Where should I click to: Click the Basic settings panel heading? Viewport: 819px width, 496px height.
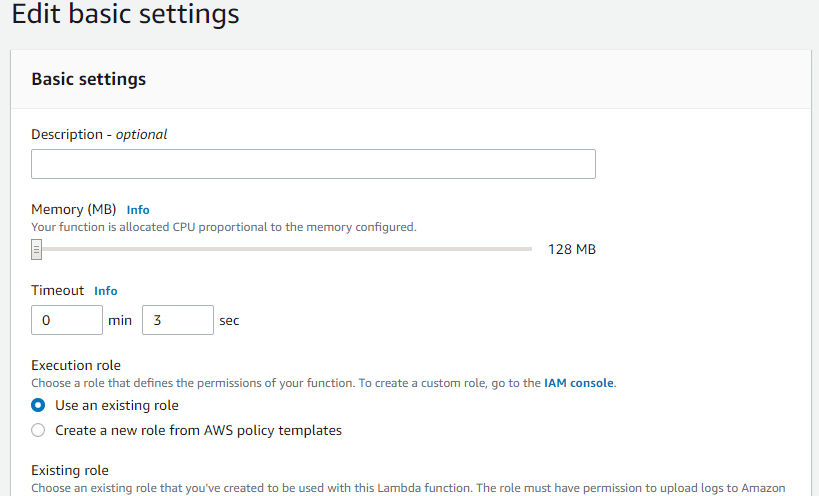coord(89,79)
